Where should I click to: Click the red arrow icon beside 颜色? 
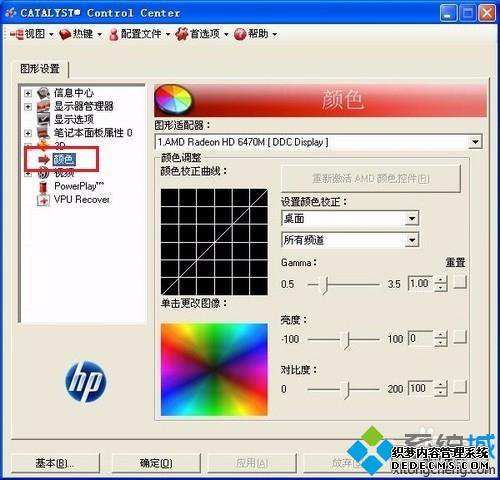click(x=44, y=160)
